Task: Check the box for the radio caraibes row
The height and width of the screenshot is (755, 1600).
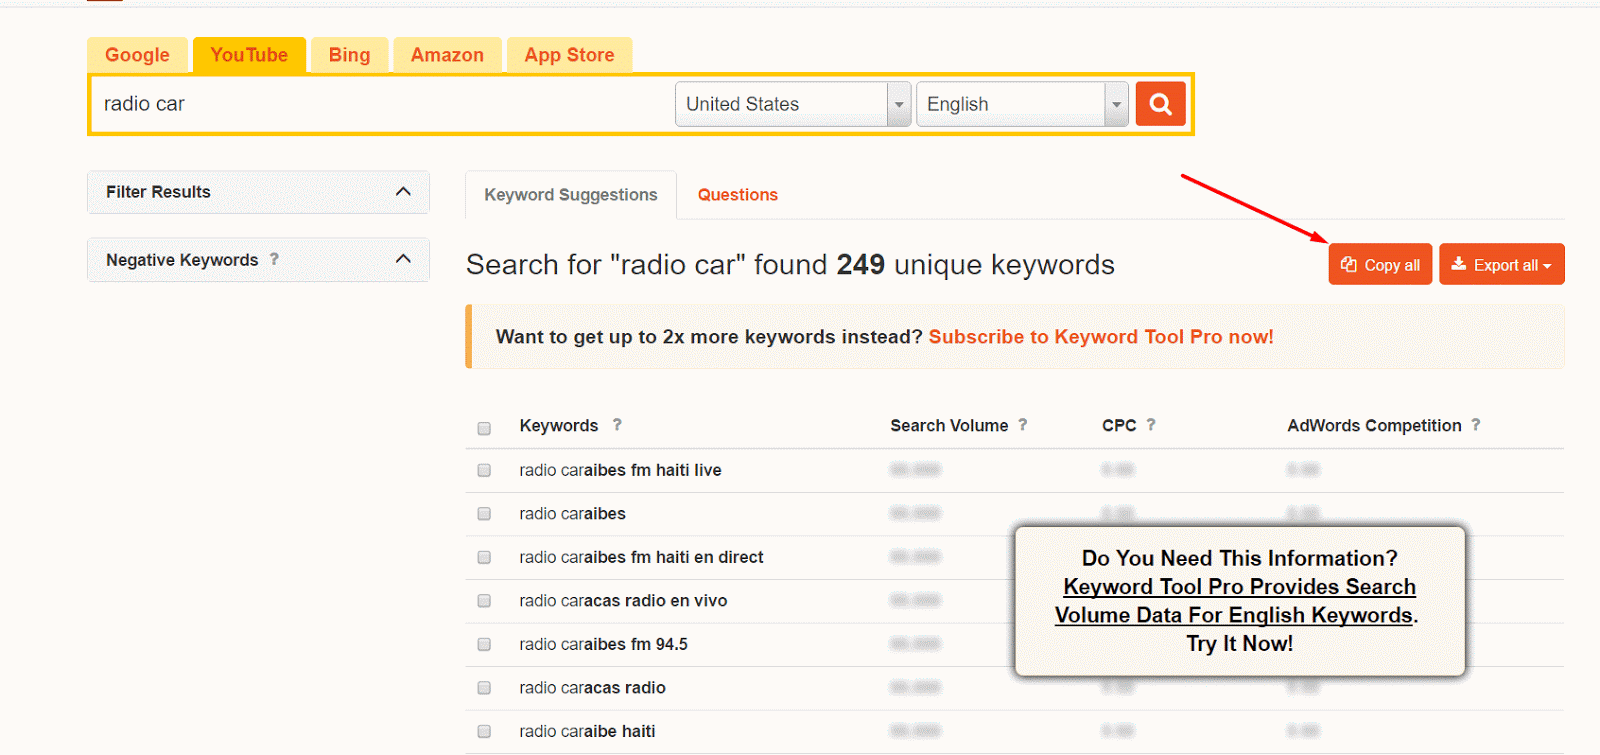Action: [484, 514]
